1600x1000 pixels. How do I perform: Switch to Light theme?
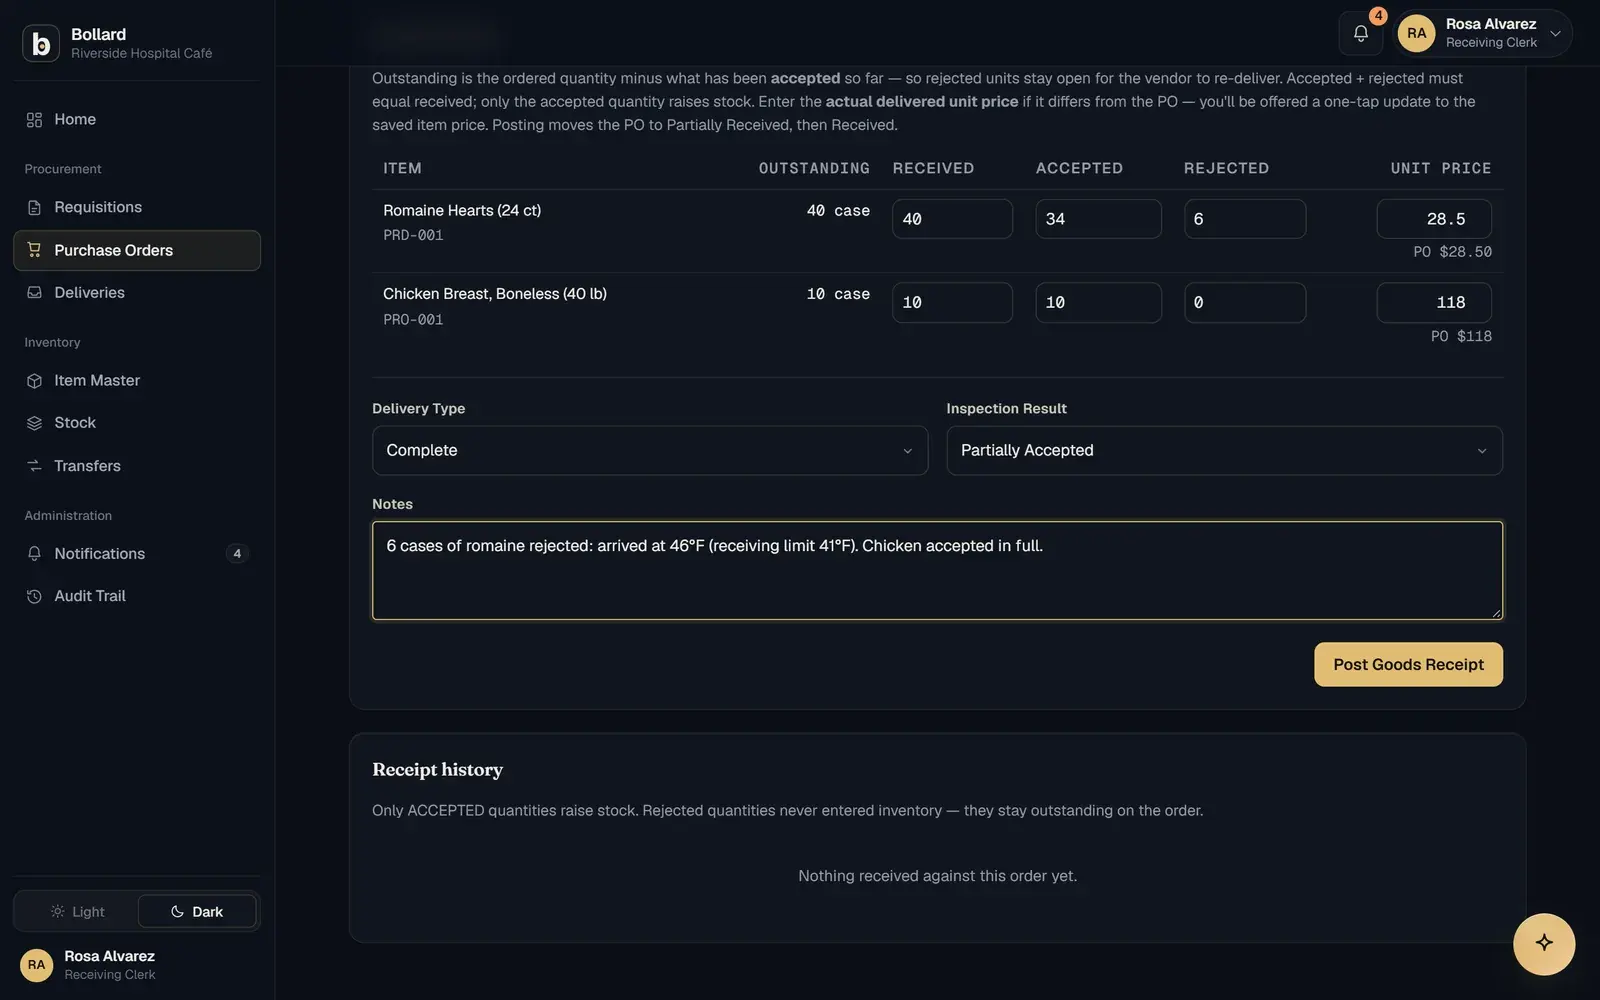click(x=77, y=911)
